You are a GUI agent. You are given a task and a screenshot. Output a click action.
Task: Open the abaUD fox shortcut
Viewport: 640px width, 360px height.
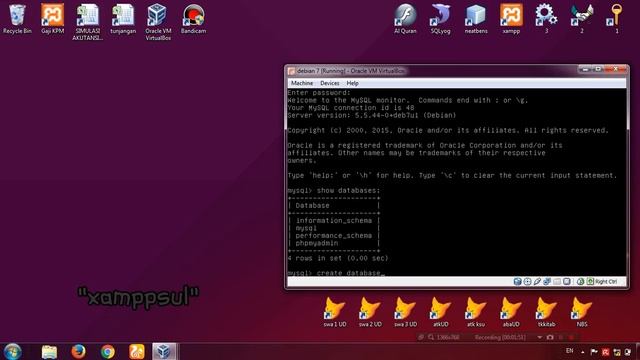click(511, 312)
